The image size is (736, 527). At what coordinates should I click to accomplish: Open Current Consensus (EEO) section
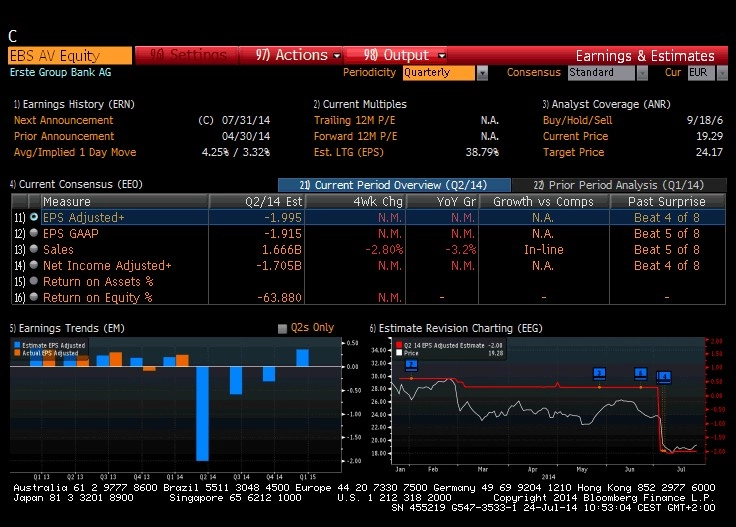[76, 184]
